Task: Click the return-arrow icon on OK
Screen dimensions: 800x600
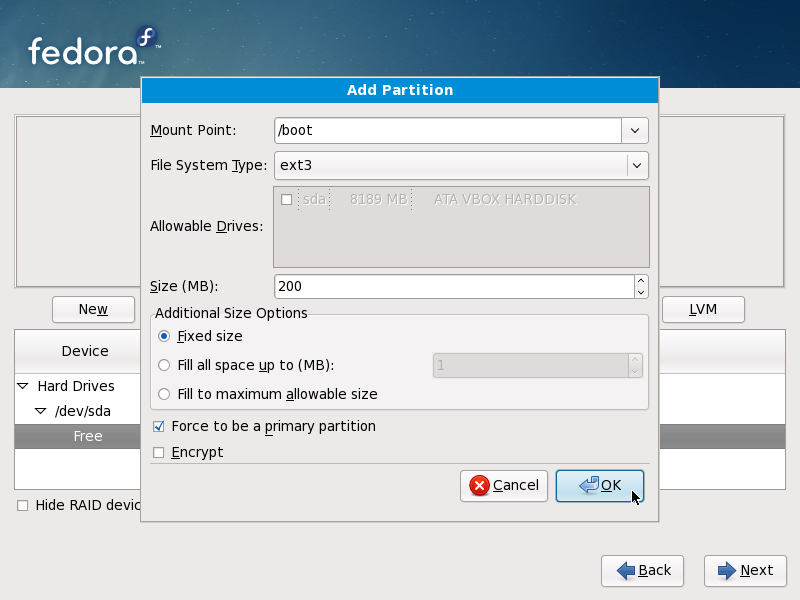Action: click(589, 484)
